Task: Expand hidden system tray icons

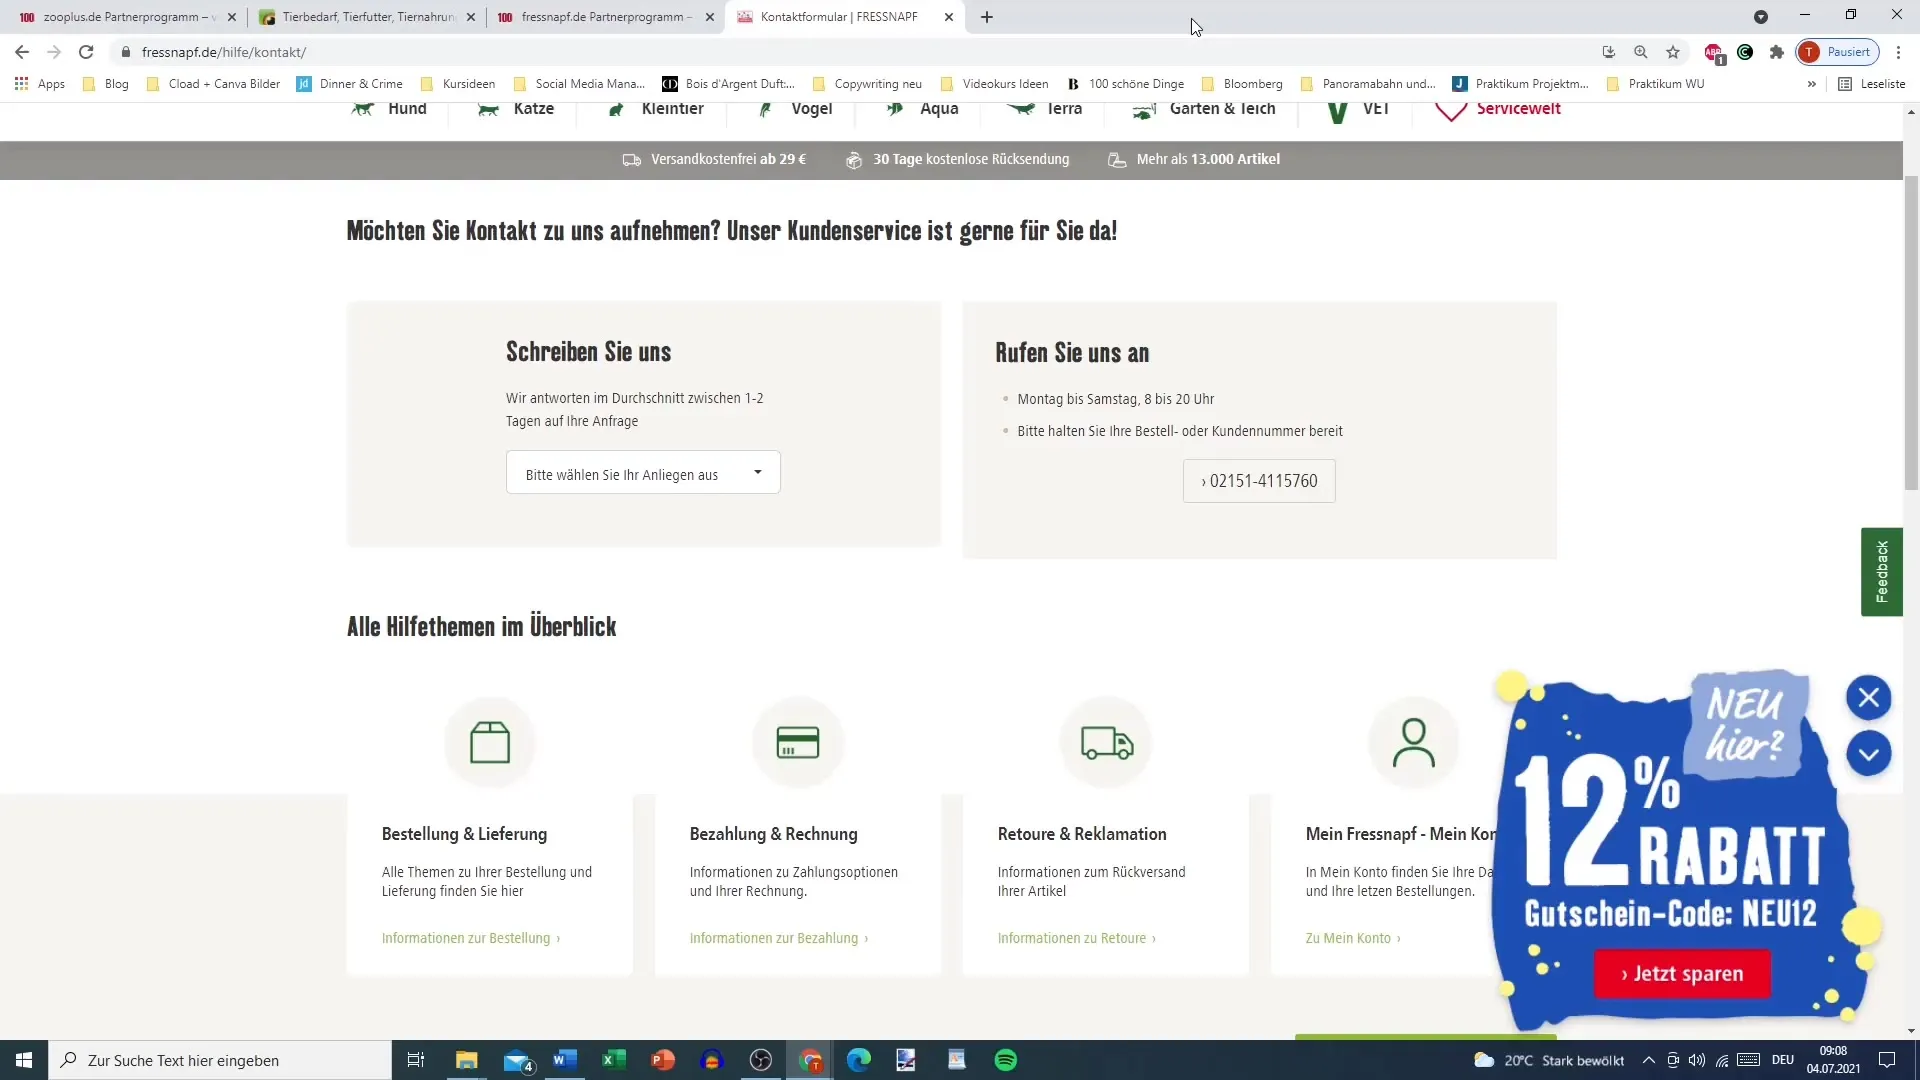Action: click(1648, 1060)
